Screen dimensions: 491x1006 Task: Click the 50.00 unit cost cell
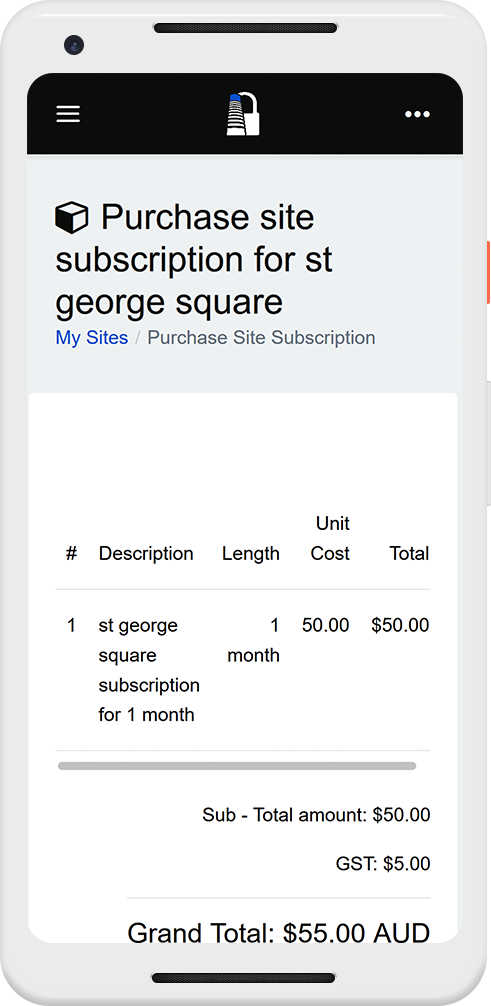325,625
